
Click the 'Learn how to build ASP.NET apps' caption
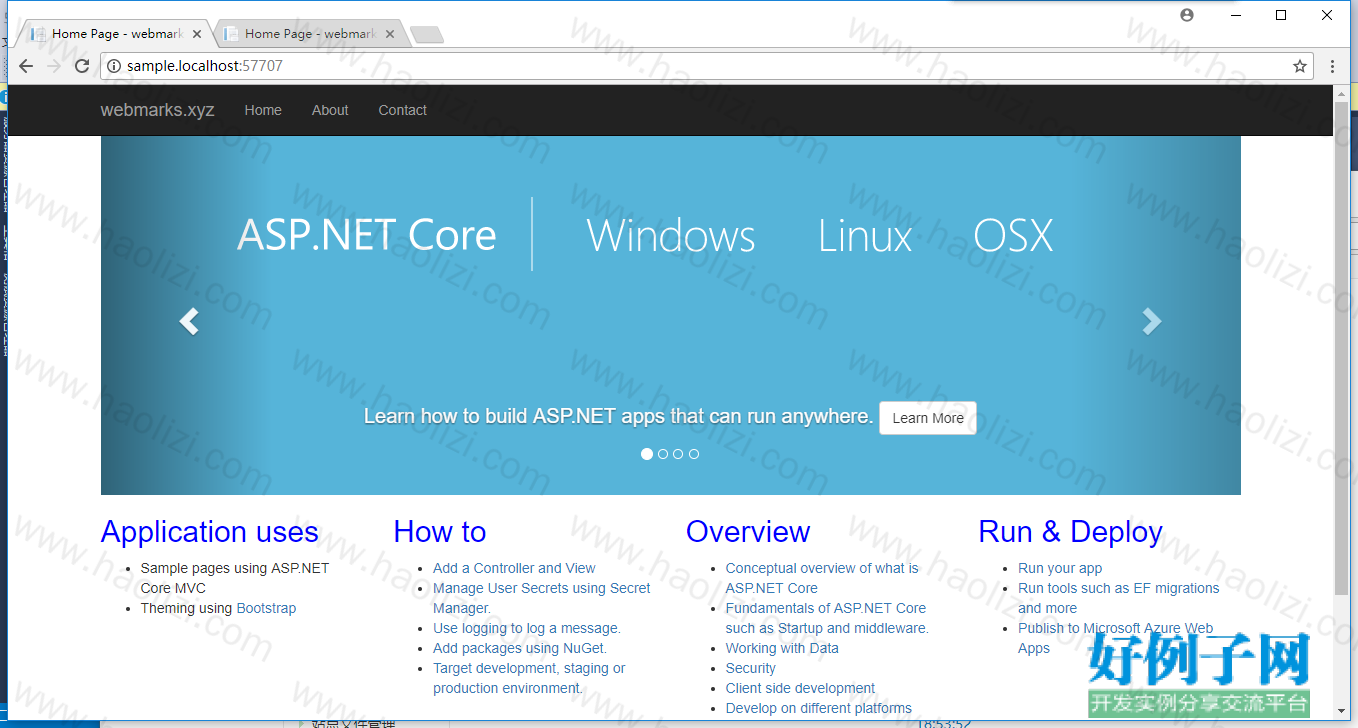click(618, 416)
